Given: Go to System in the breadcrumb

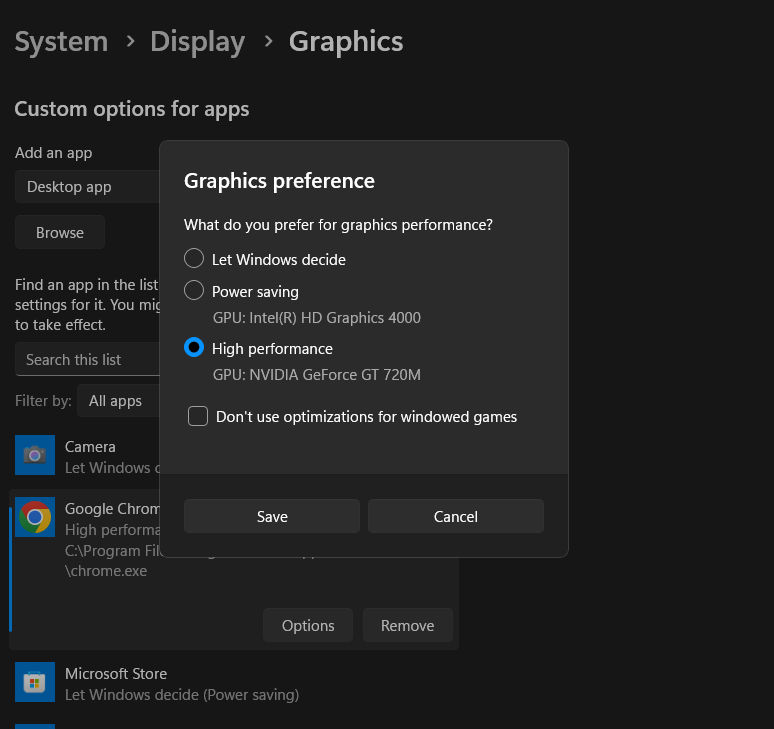Looking at the screenshot, I should pos(61,41).
